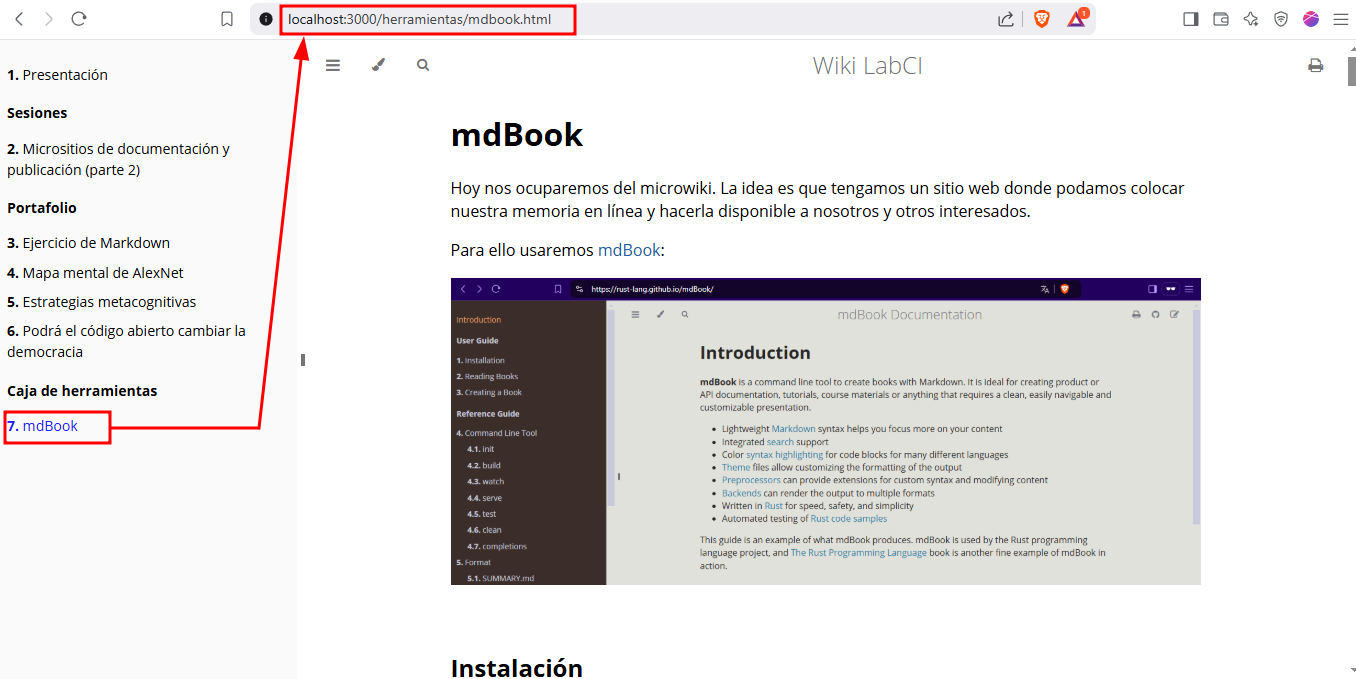Open Brave VPN icon
This screenshot has width=1356, height=679.
[x=1281, y=19]
